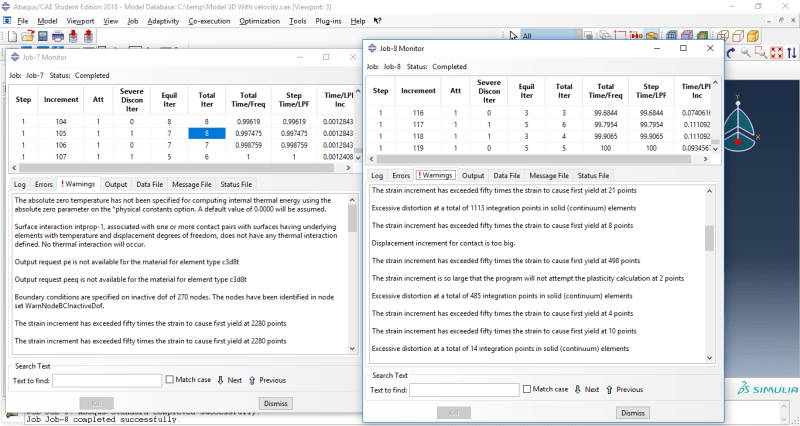Open the Model menu
This screenshot has height=426, width=800.
pos(47,21)
